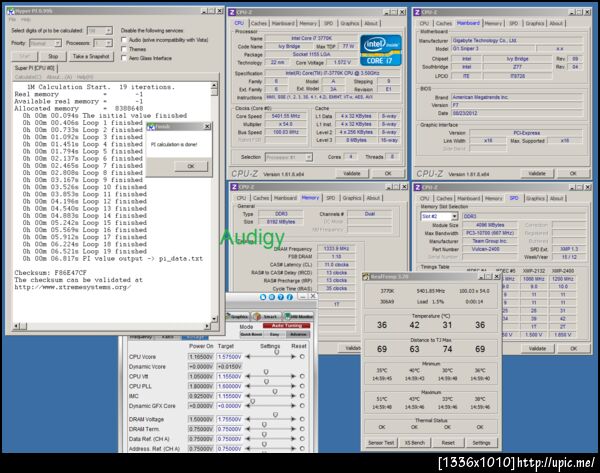Open the processor Selection dropdown in CPU-Z

coord(308,157)
